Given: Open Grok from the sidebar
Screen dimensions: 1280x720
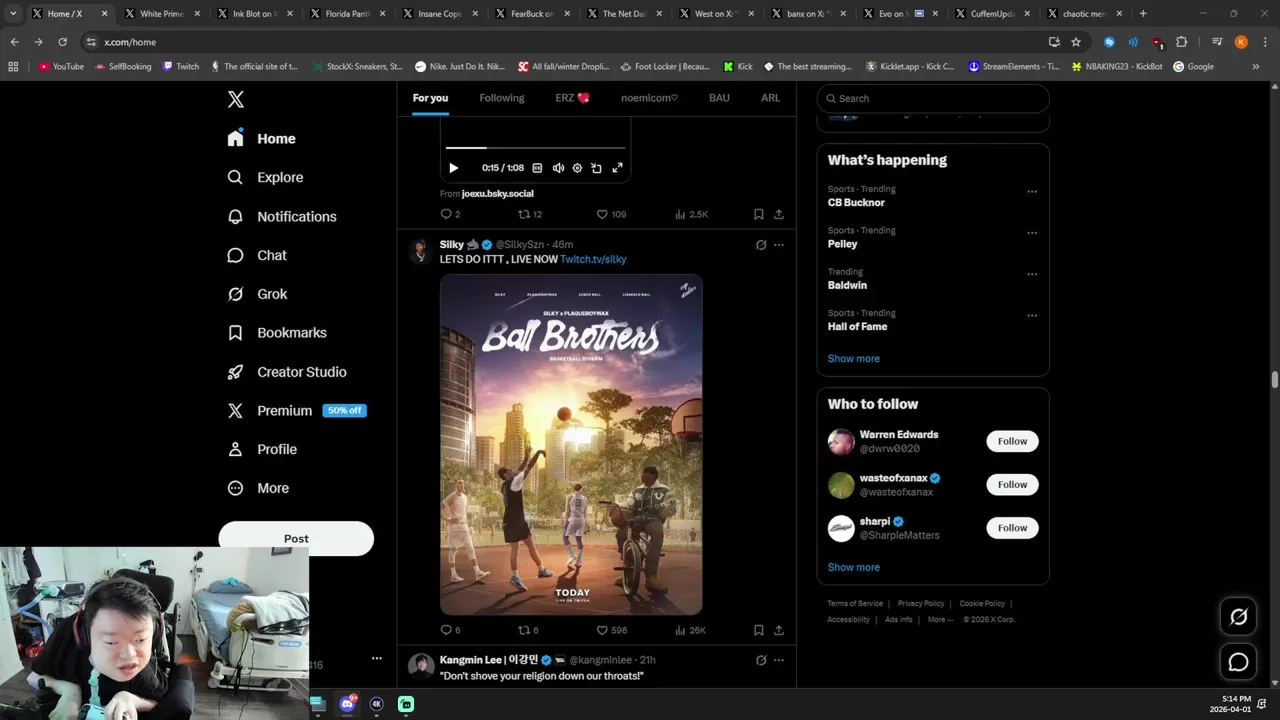Looking at the screenshot, I should 258,294.
